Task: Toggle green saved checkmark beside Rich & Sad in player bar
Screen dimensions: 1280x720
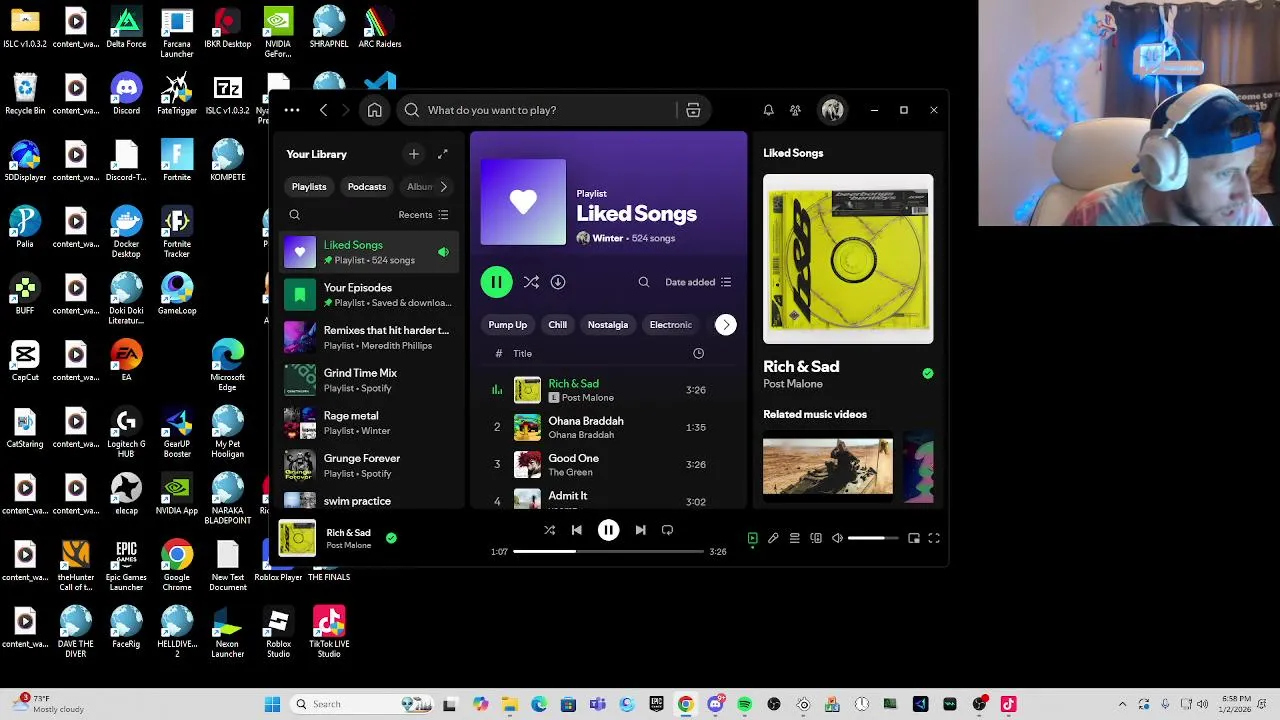Action: [391, 538]
